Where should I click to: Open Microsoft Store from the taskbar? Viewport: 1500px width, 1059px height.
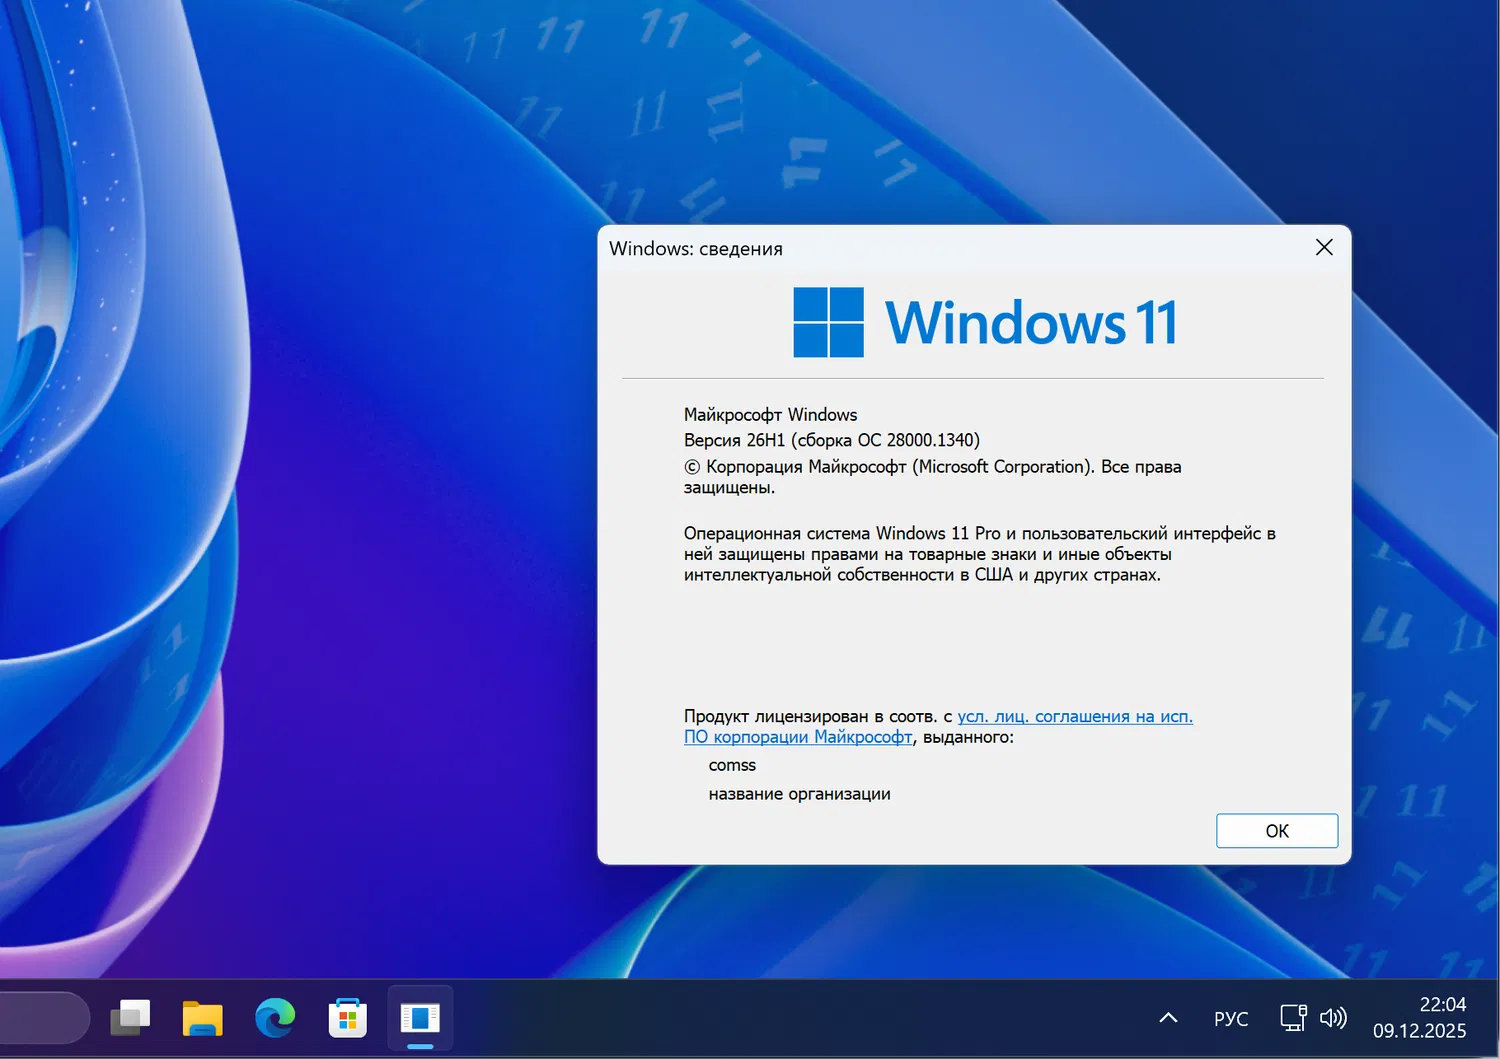click(x=347, y=1017)
